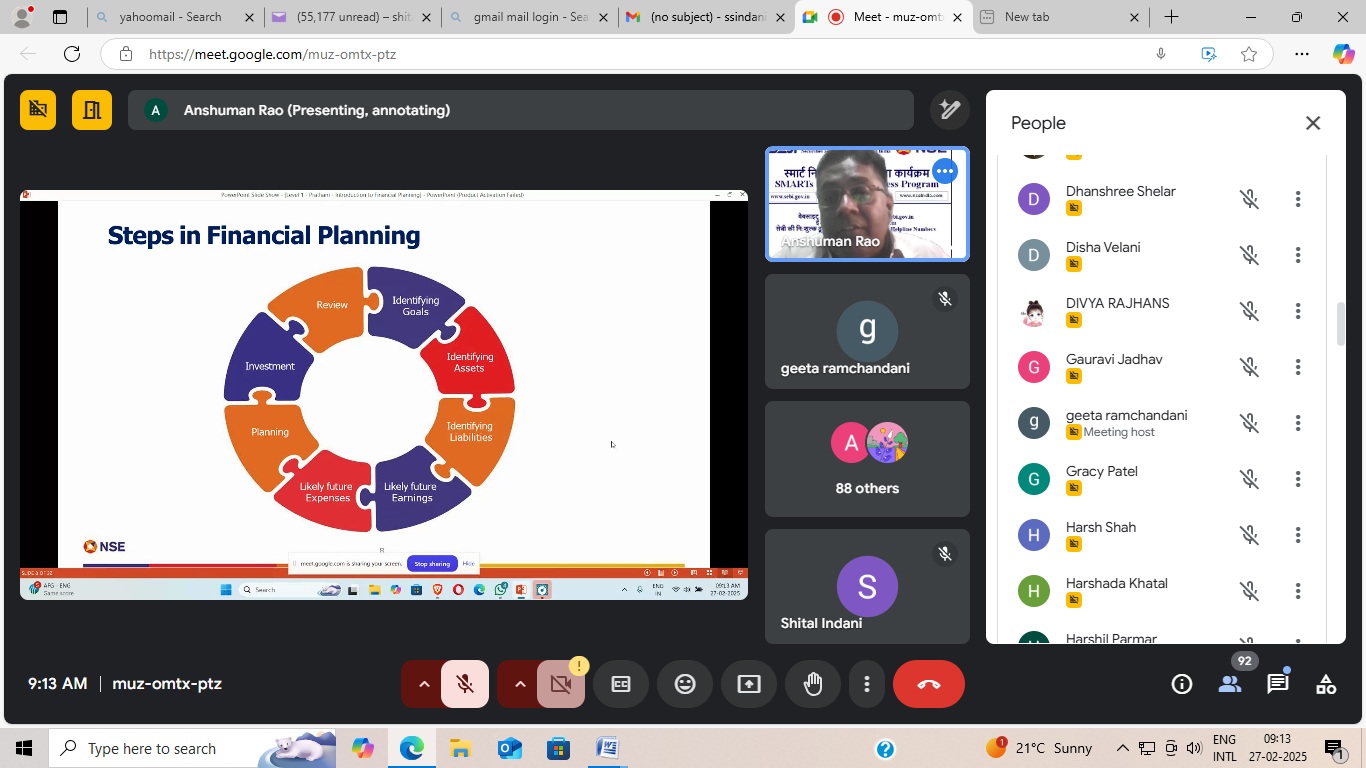The width and height of the screenshot is (1366, 768).
Task: Turn on closed captions
Action: point(621,684)
